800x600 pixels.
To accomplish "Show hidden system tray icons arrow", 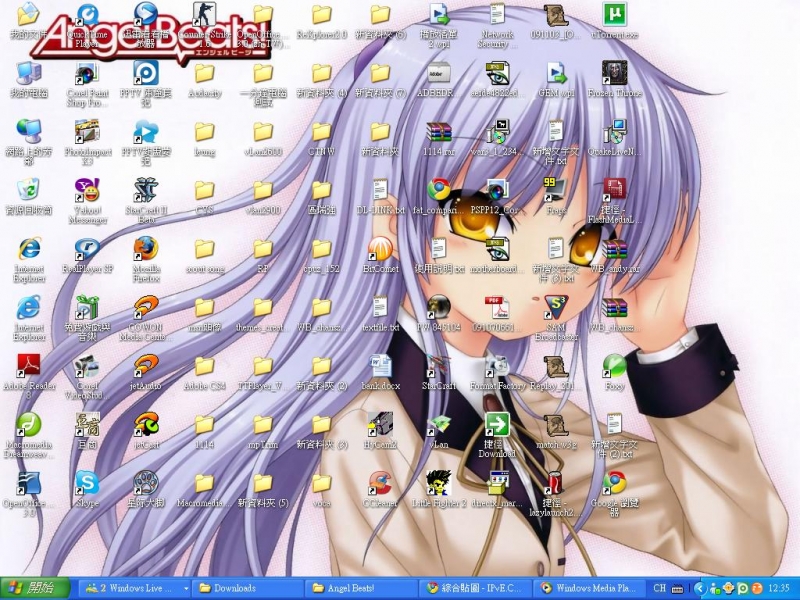I will [x=700, y=588].
